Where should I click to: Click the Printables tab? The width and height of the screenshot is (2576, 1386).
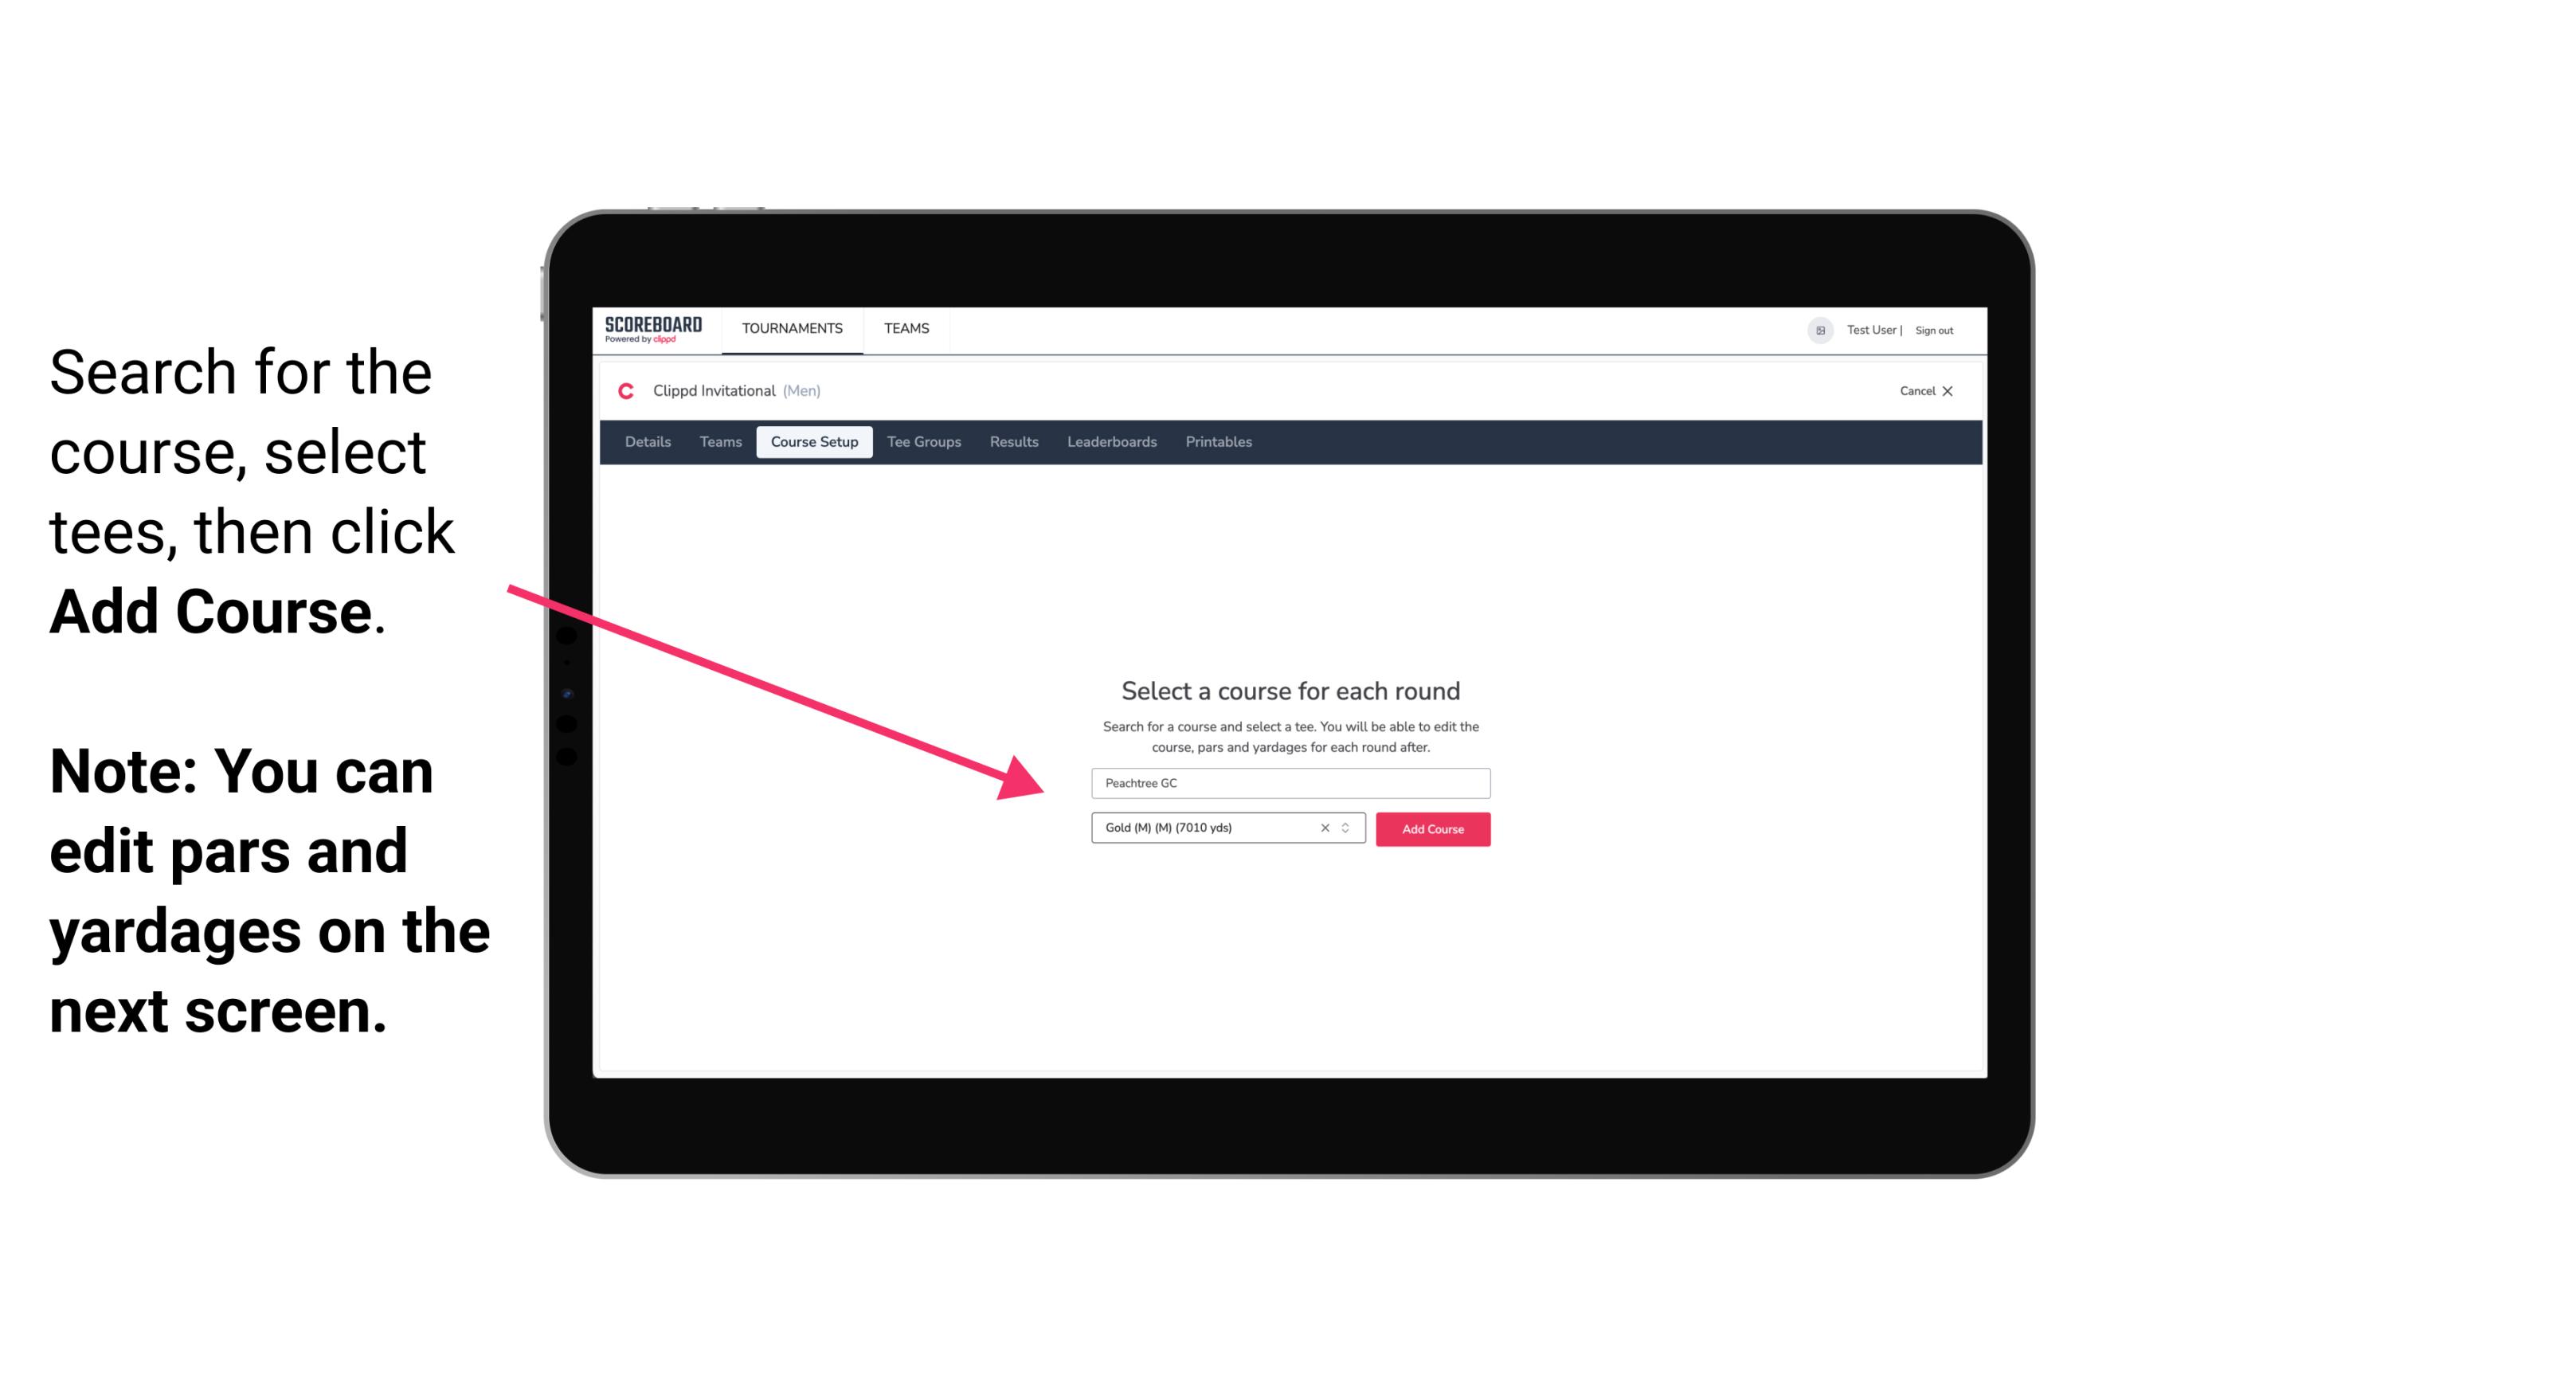coord(1218,442)
